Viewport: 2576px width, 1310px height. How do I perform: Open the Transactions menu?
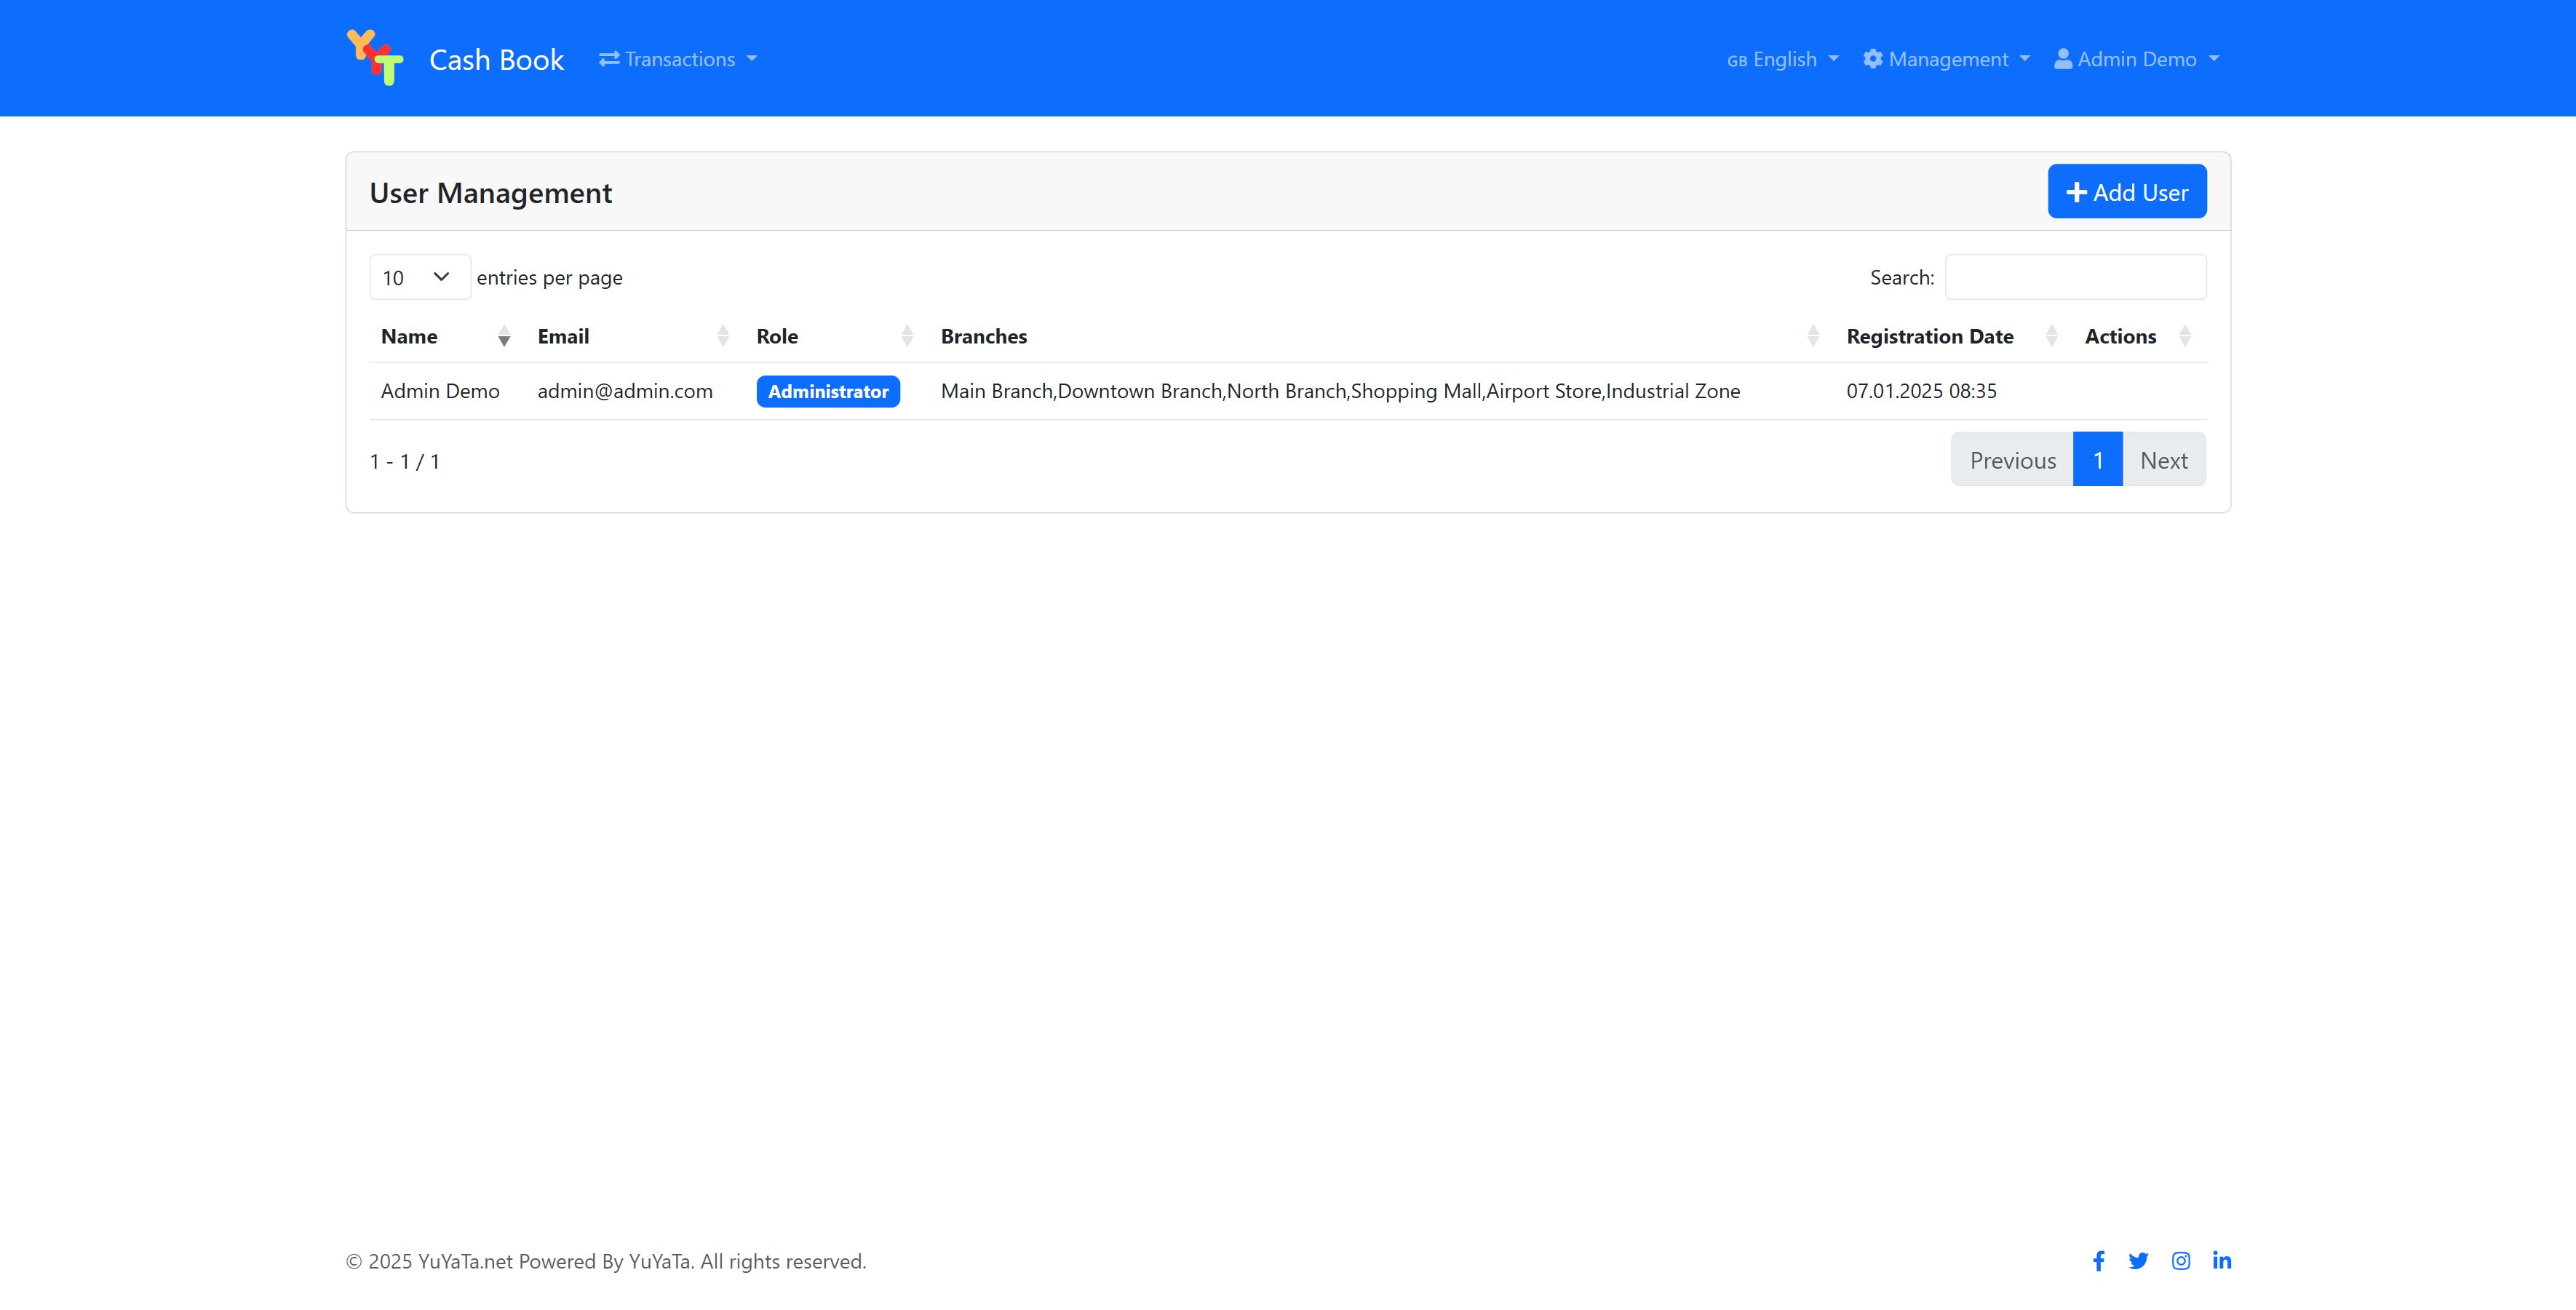pyautogui.click(x=678, y=59)
